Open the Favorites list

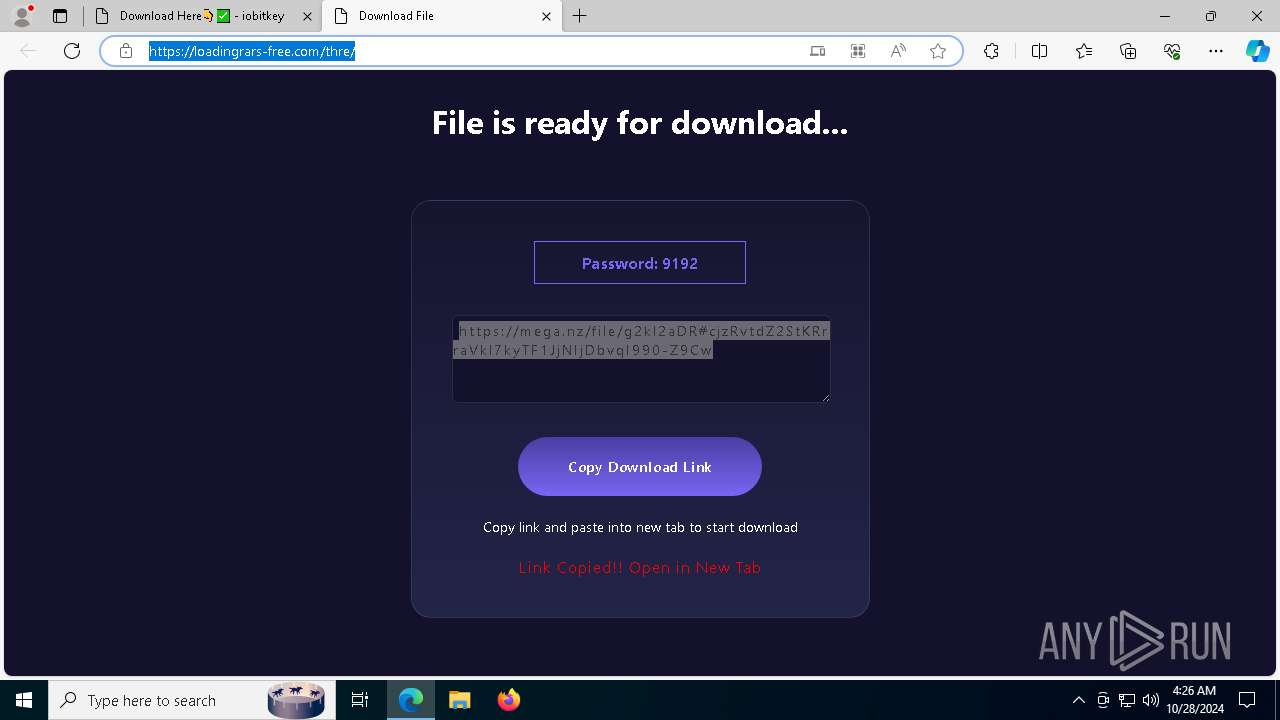click(x=1084, y=51)
